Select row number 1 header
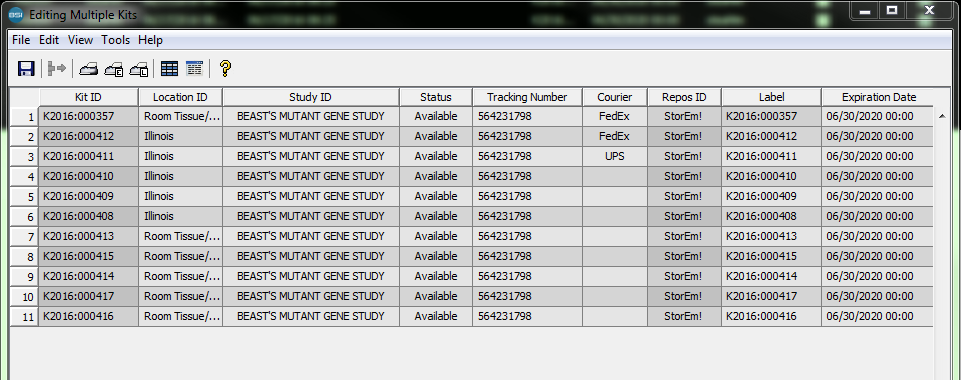 [25, 116]
